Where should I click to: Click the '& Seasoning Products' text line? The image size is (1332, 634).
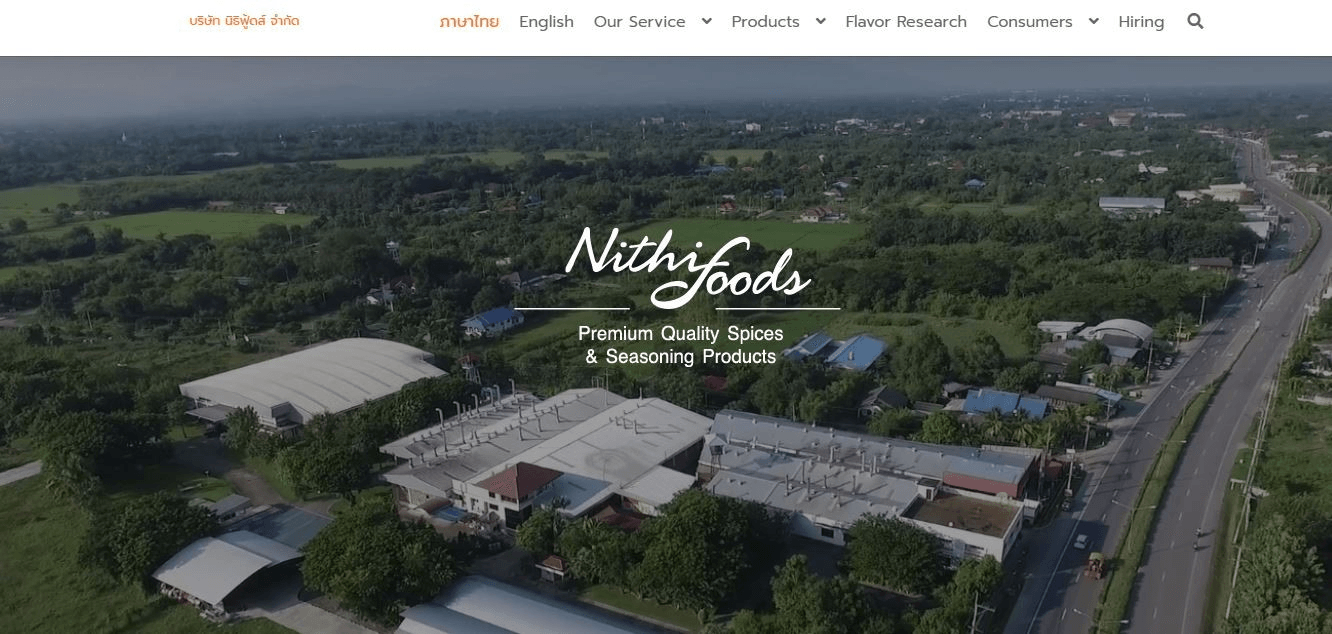pyautogui.click(x=681, y=357)
